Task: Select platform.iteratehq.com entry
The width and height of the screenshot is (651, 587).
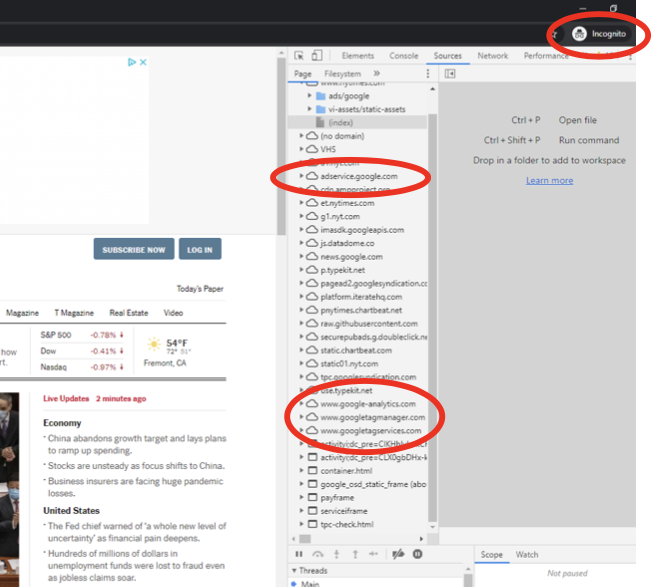Action: 361,297
